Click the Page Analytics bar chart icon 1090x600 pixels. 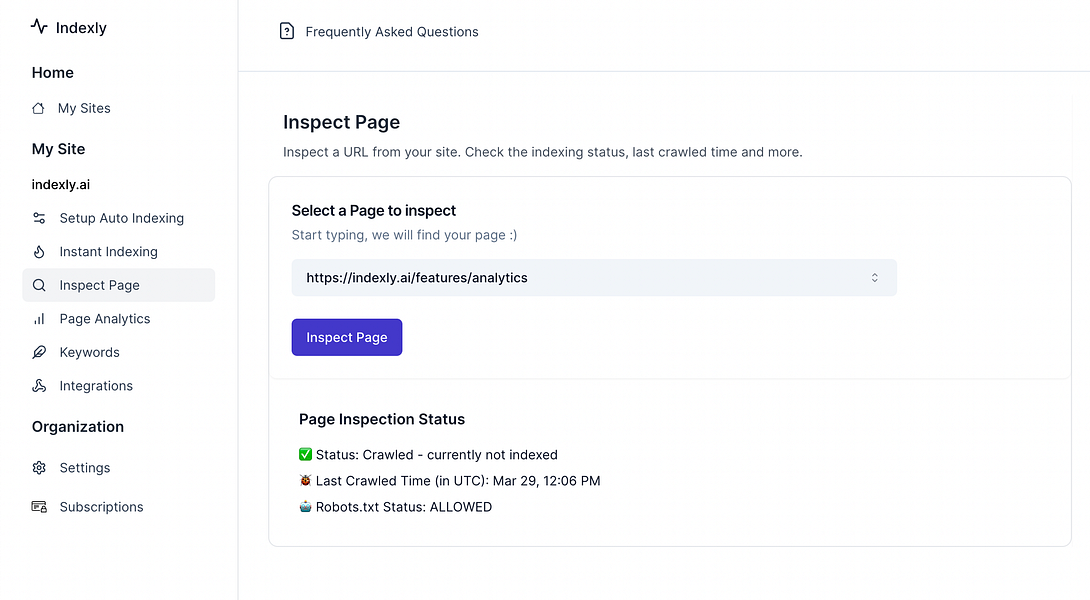pos(39,318)
